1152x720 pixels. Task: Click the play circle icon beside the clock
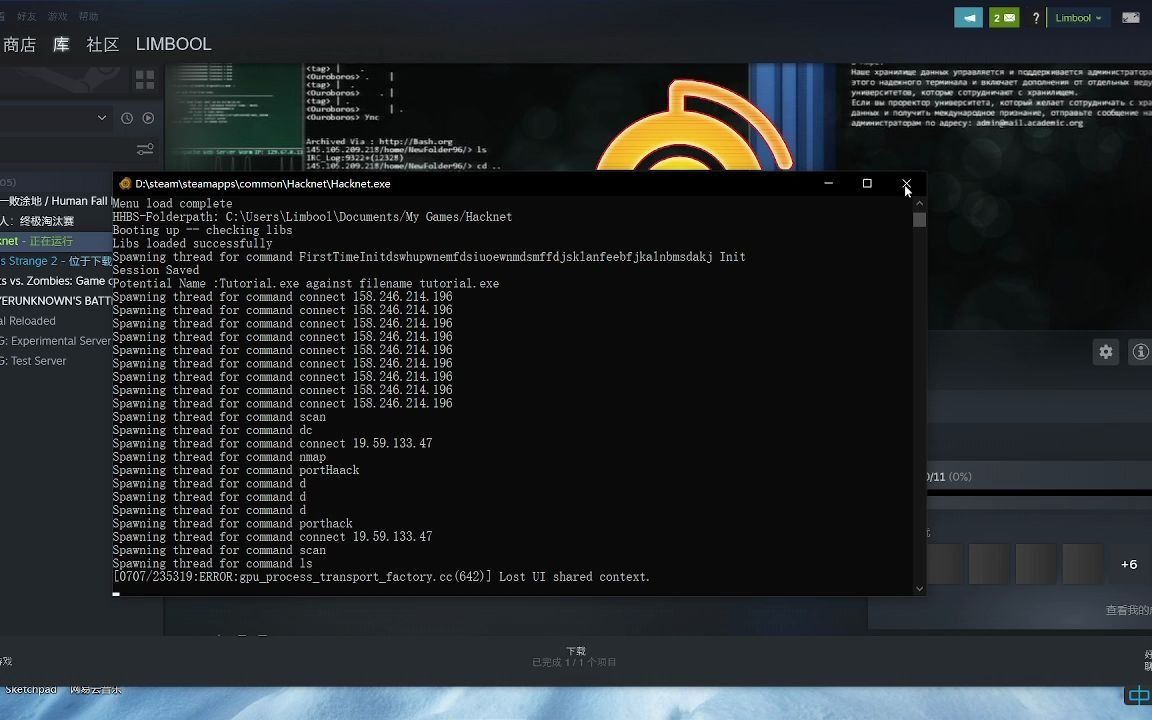pyautogui.click(x=148, y=118)
